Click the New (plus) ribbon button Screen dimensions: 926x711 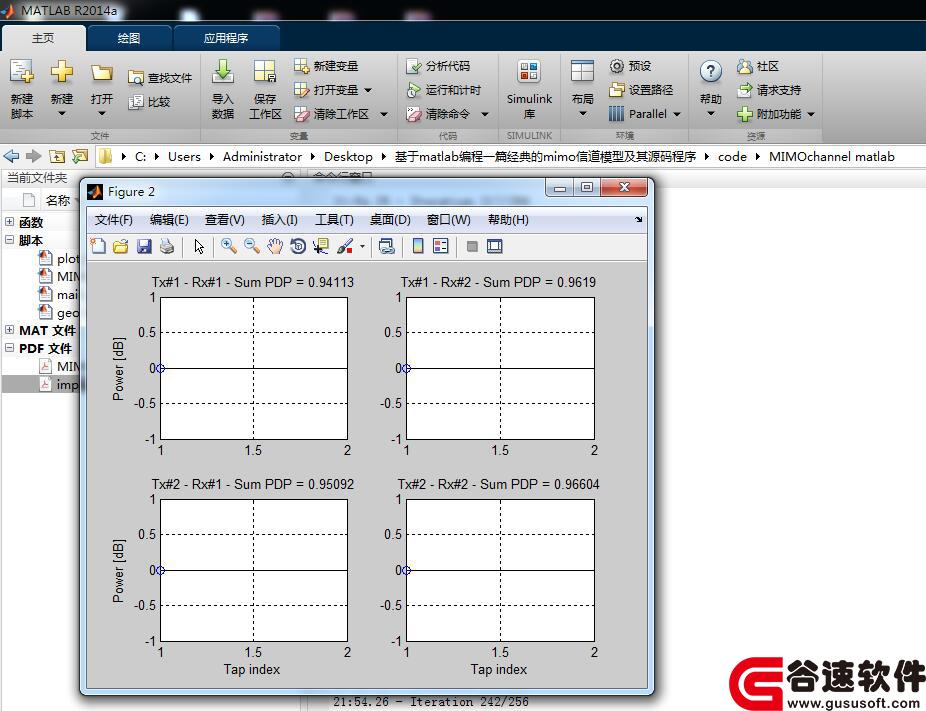point(61,89)
